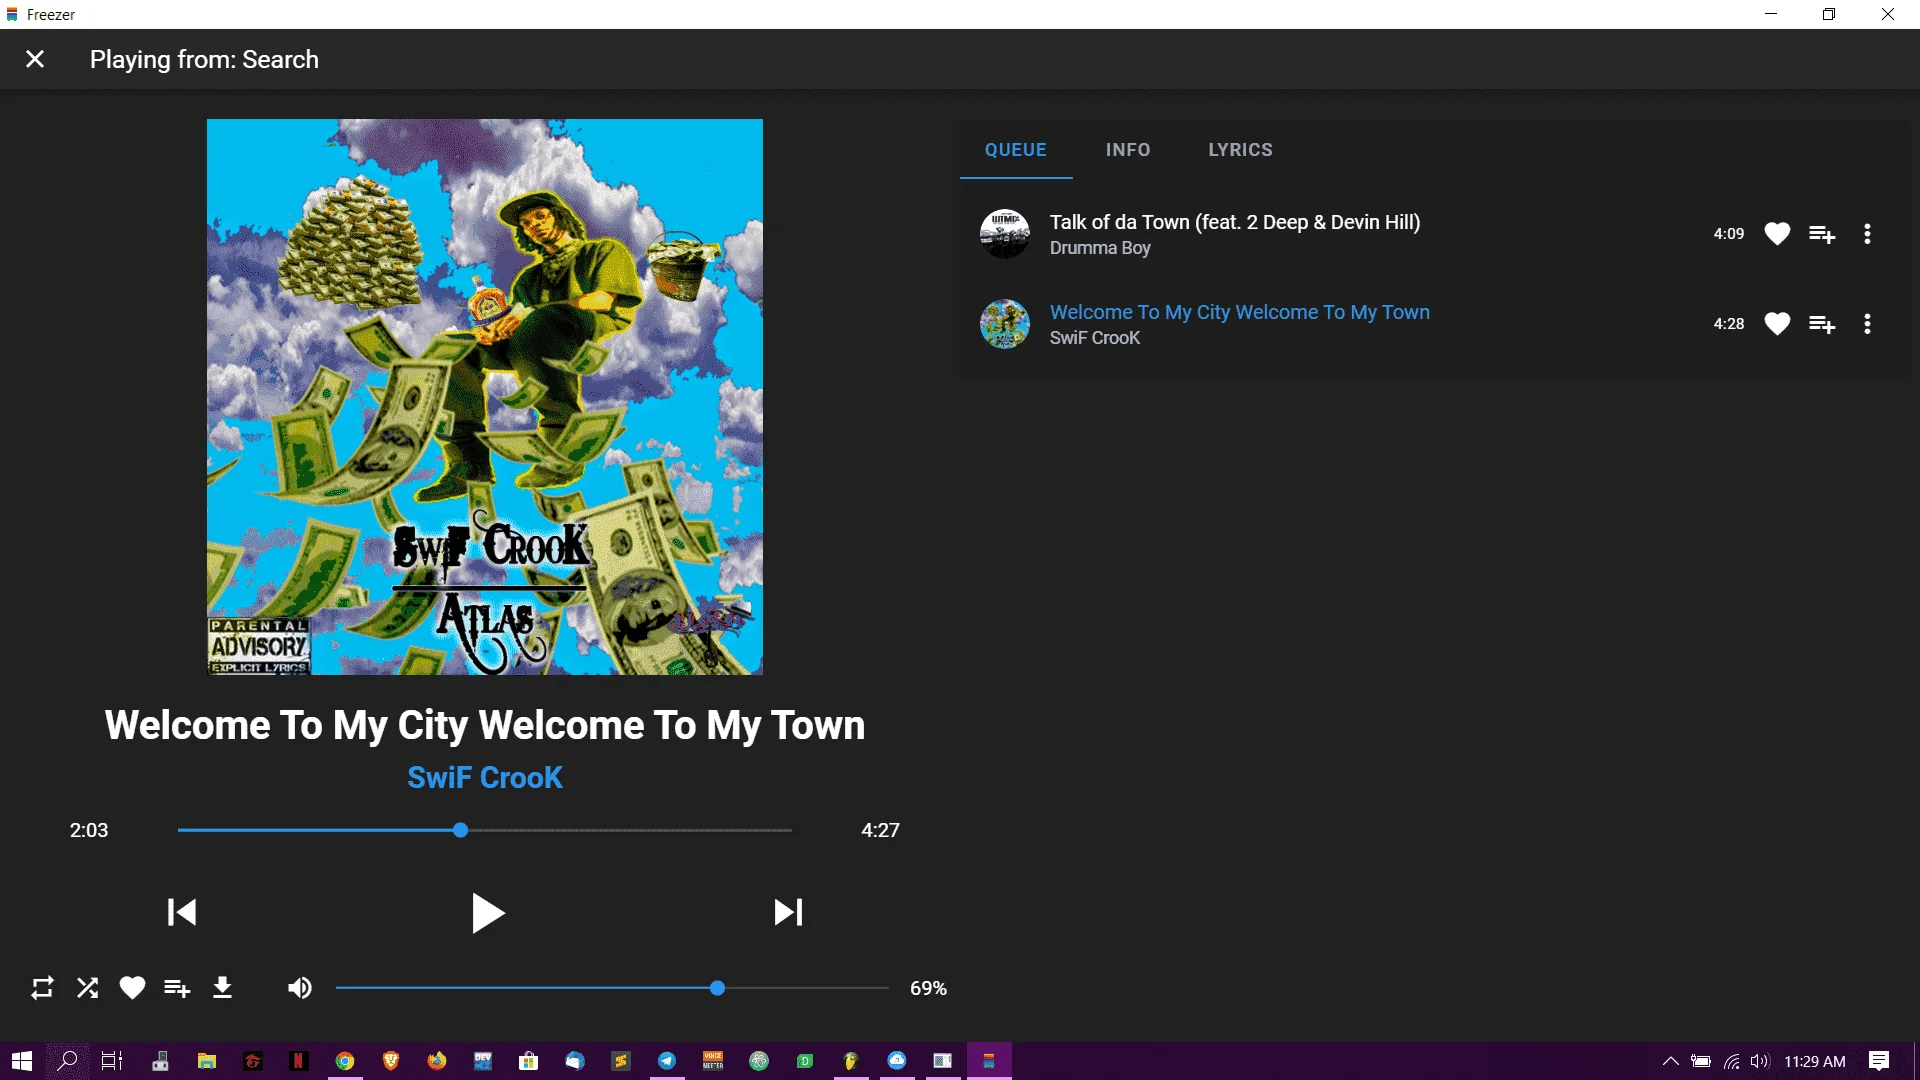Open the Windows Start menu

pos(22,1061)
